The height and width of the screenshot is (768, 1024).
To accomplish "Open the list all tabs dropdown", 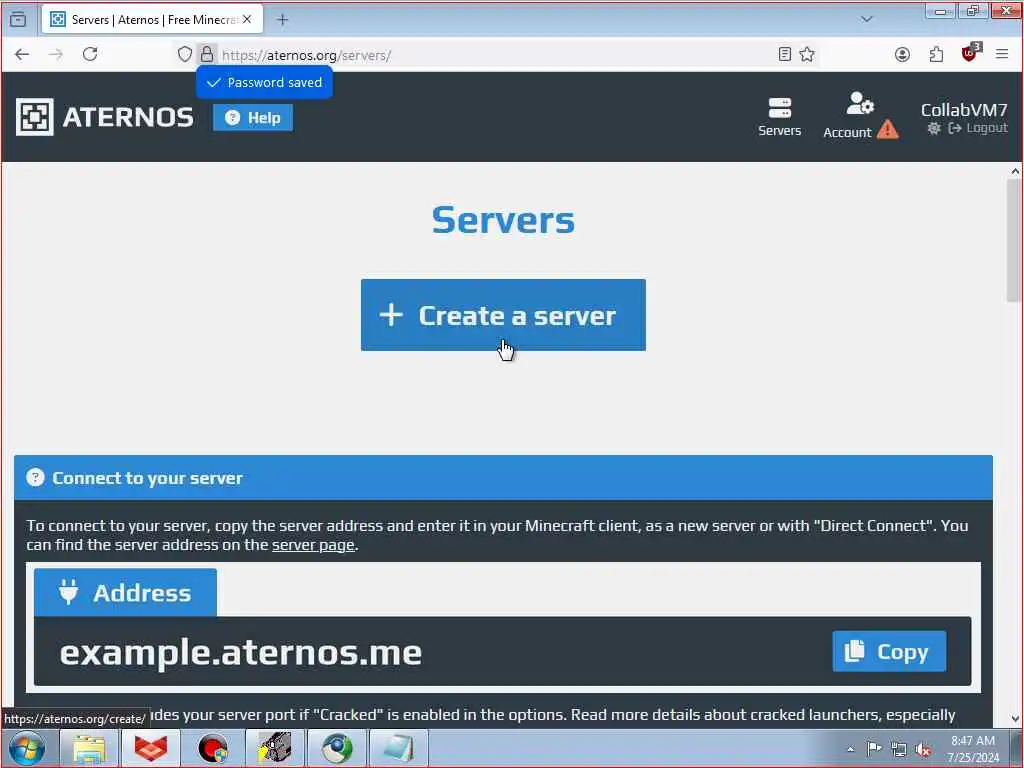I will 867,19.
